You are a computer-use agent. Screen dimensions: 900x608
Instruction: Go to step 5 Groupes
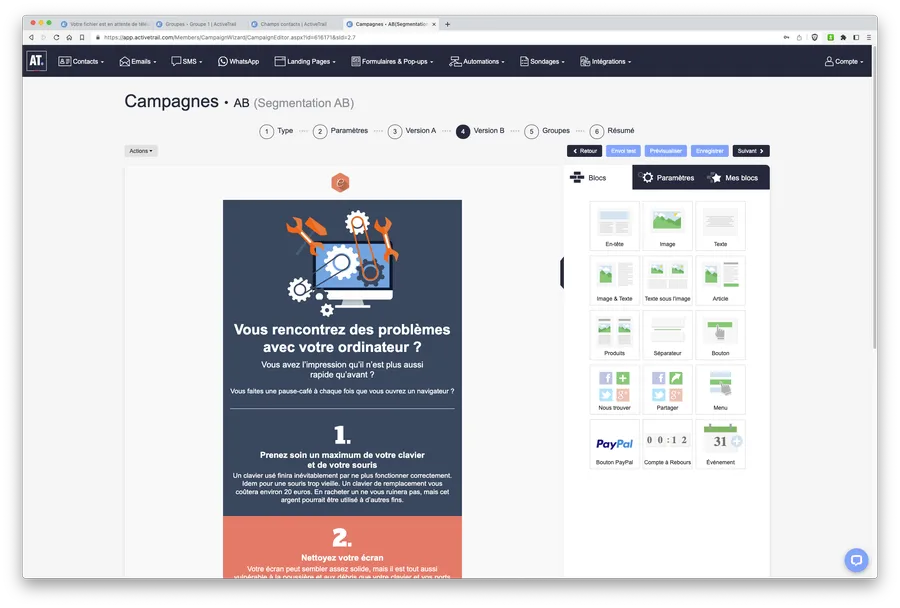tap(547, 131)
